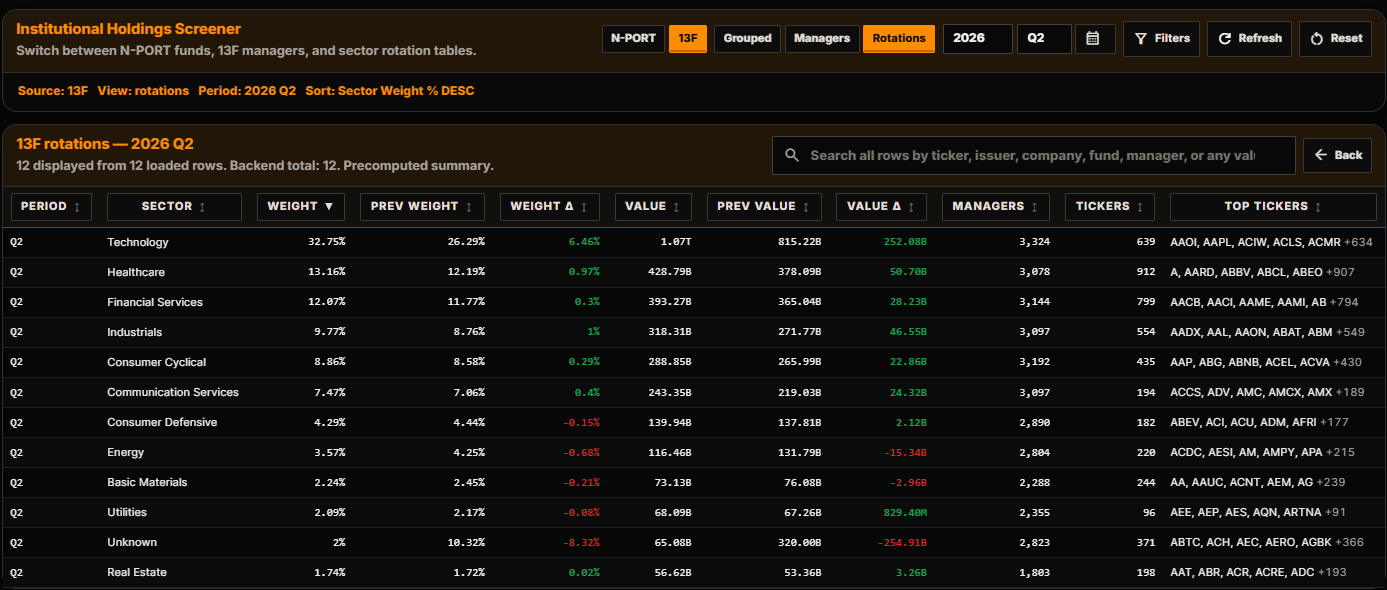Viewport: 1387px width, 590px height.
Task: Select the Rotations view
Action: [x=899, y=38]
